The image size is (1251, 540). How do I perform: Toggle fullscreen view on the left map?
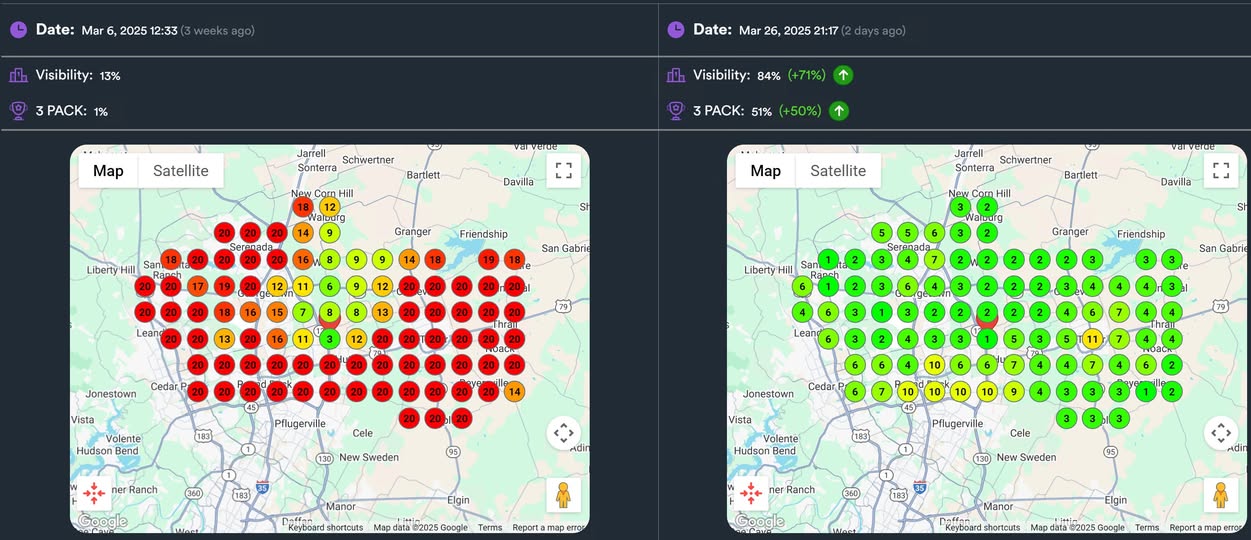tap(563, 170)
